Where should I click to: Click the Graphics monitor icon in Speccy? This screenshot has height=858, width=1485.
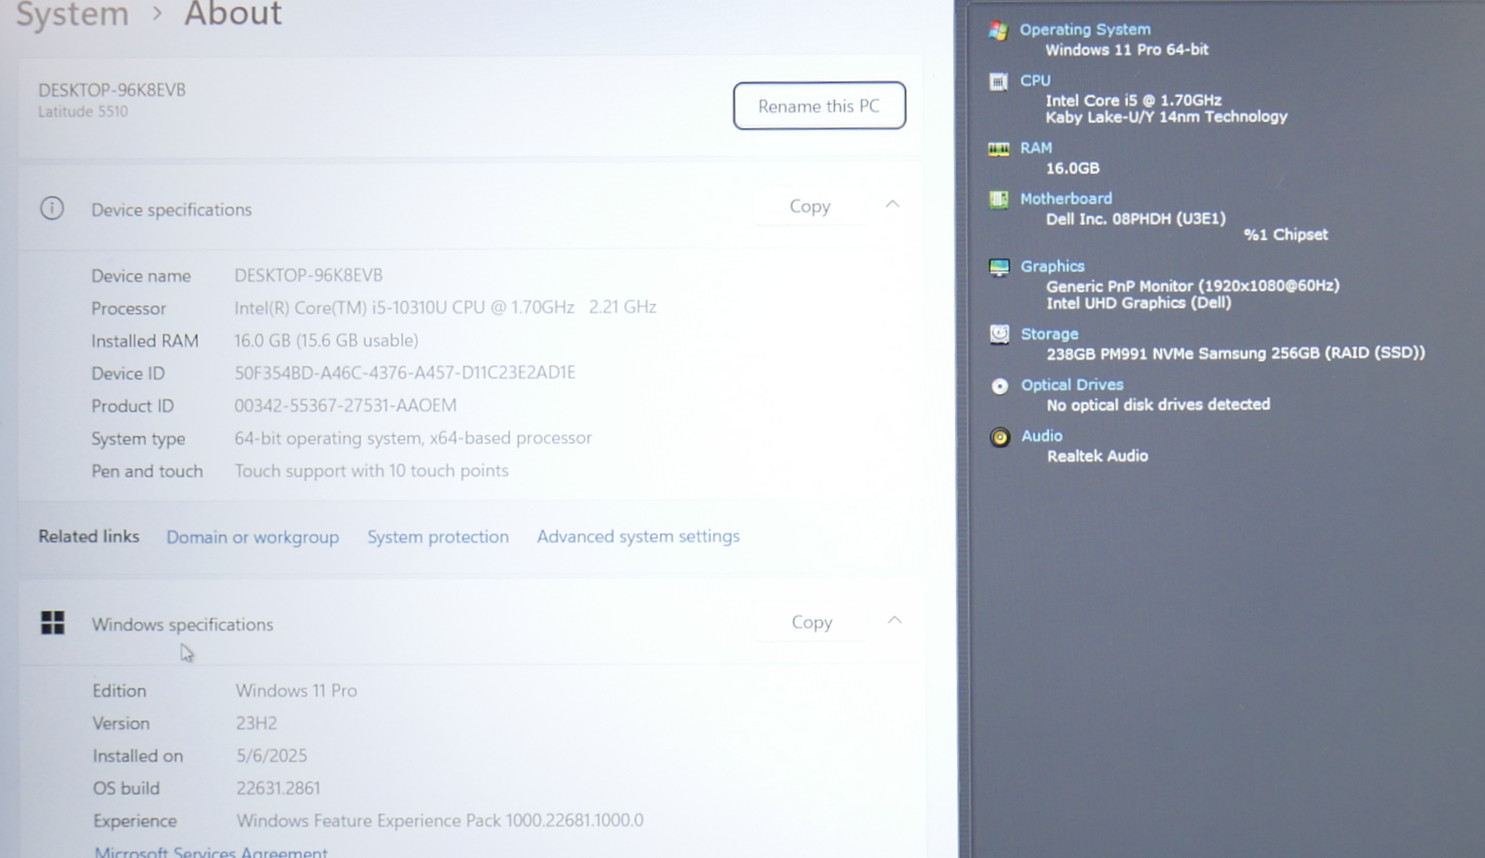pos(999,267)
